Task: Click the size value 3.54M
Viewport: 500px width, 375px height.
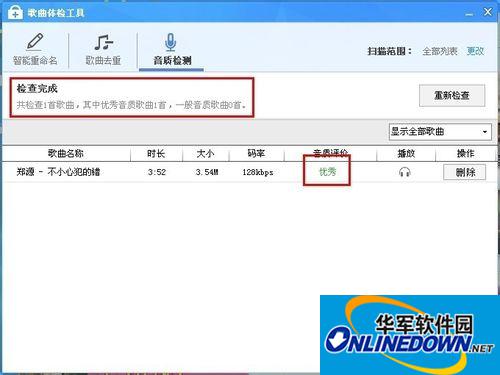Action: (x=207, y=172)
